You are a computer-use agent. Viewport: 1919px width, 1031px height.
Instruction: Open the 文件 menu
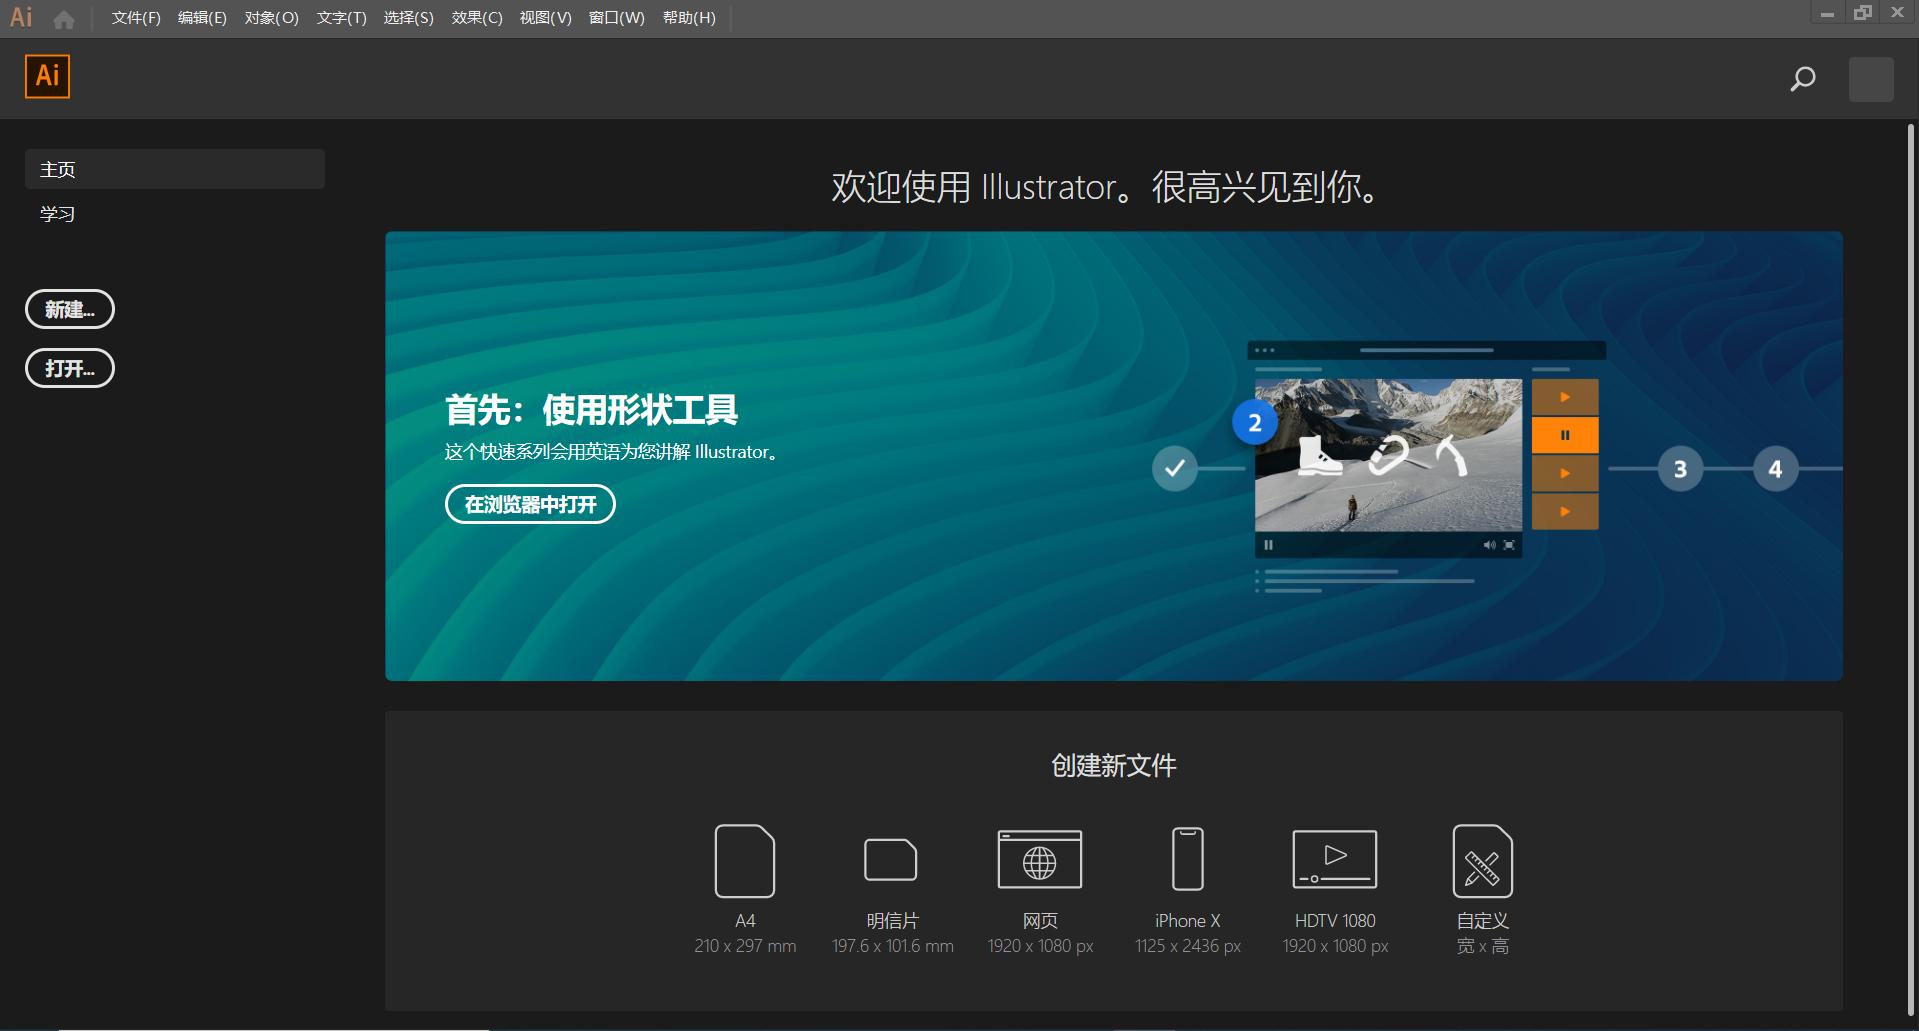tap(135, 17)
